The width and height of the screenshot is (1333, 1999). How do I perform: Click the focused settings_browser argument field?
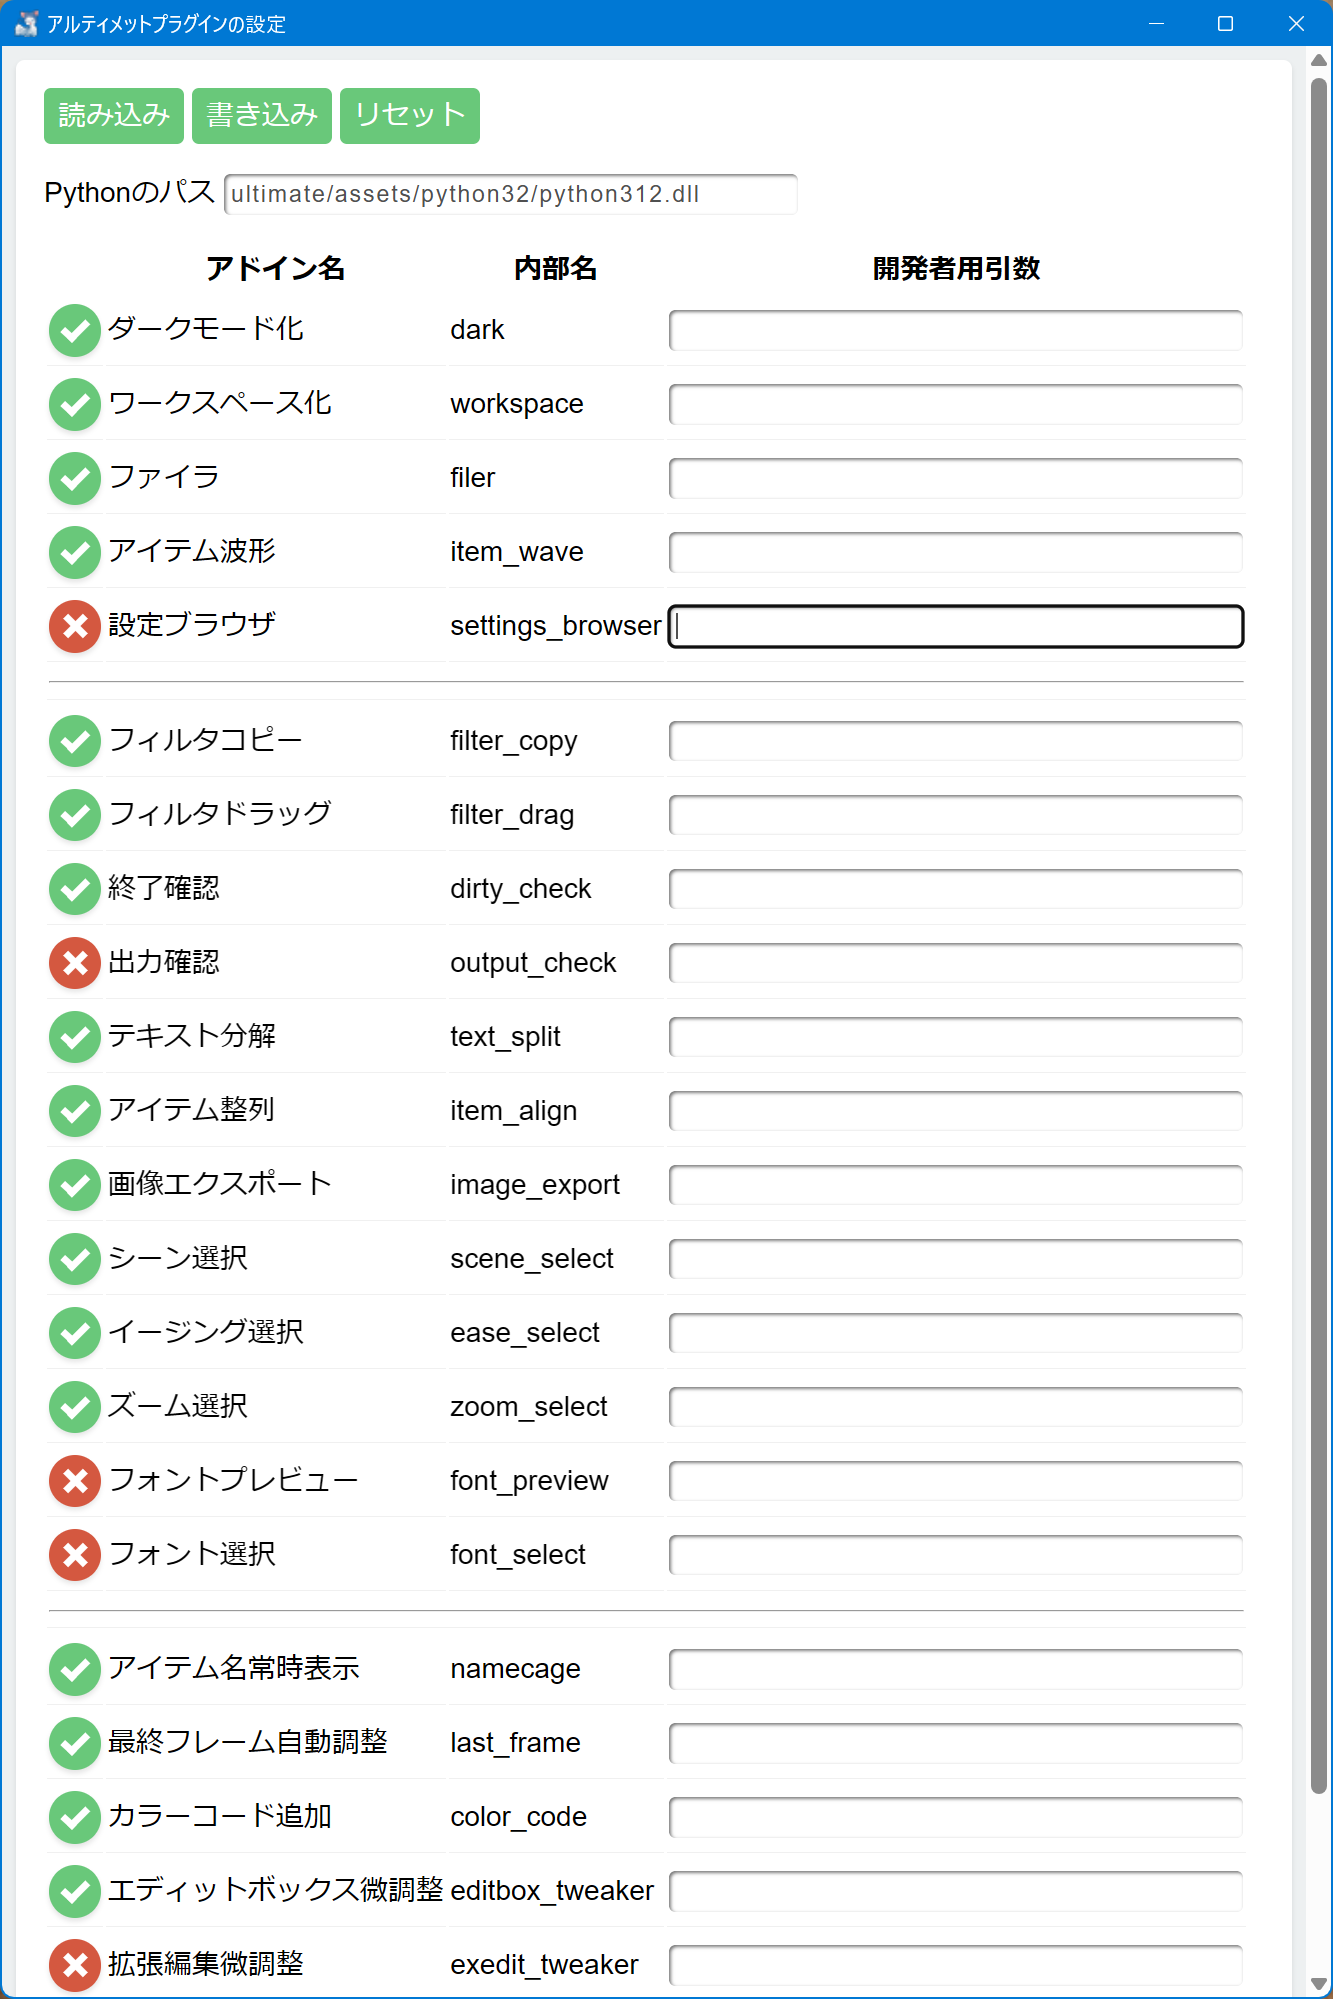coord(956,626)
